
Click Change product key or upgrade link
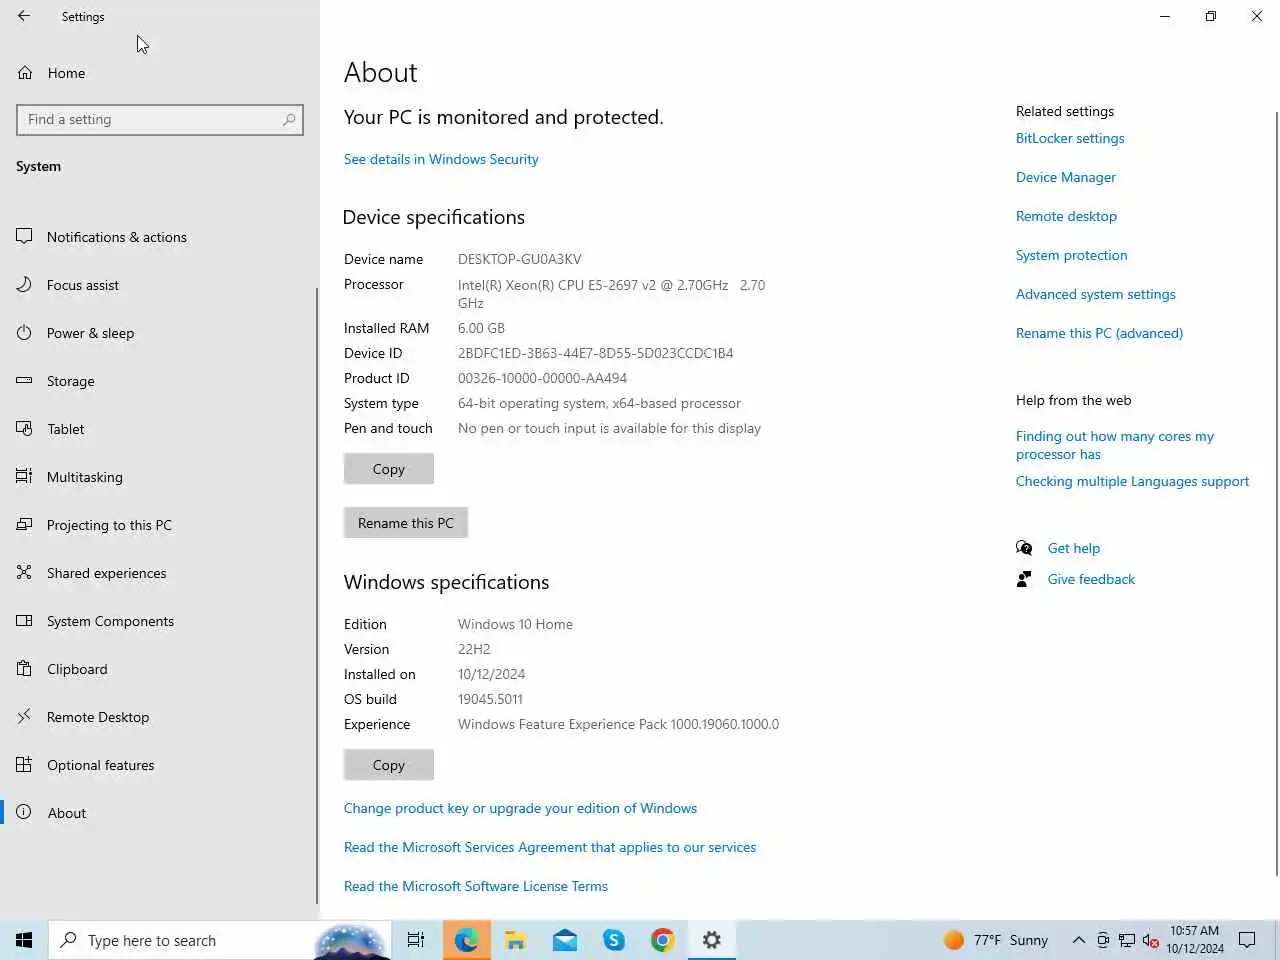pos(520,808)
